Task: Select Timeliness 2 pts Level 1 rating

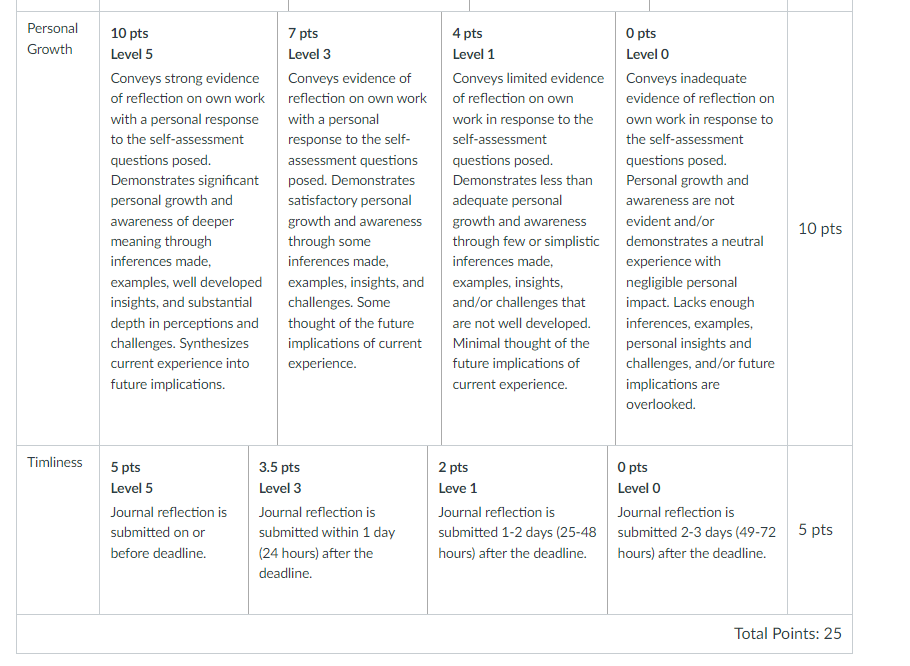Action: click(517, 530)
